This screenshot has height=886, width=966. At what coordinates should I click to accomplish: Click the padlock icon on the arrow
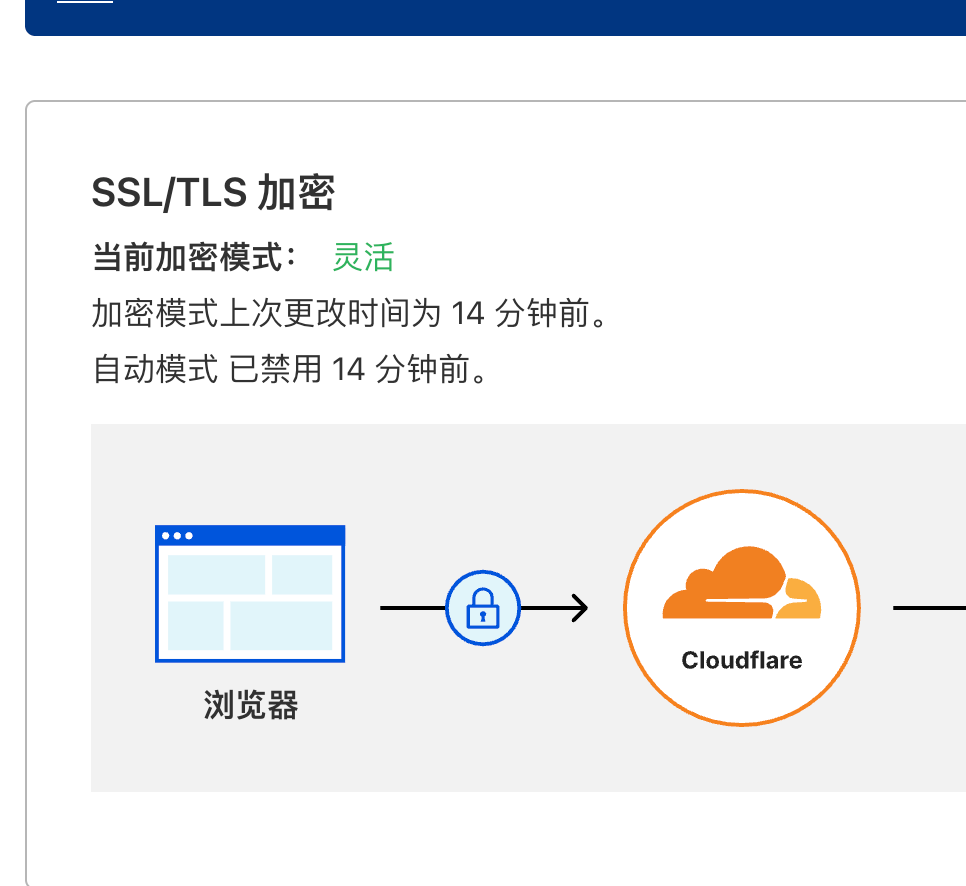point(483,608)
